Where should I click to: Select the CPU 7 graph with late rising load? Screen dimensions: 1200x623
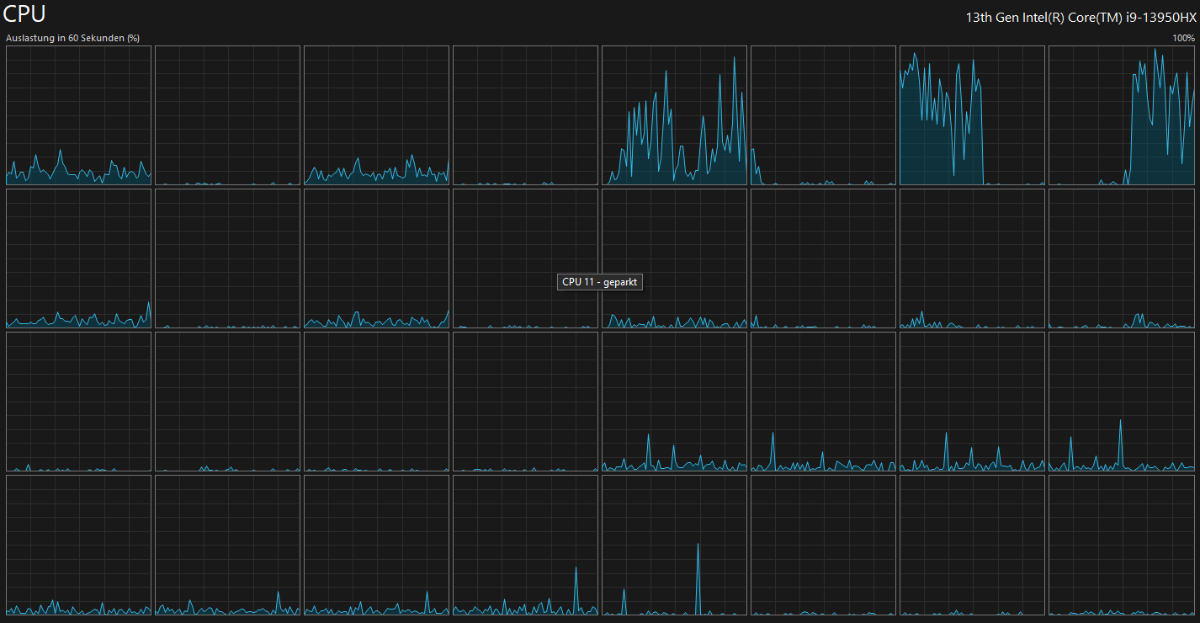pos(1121,115)
